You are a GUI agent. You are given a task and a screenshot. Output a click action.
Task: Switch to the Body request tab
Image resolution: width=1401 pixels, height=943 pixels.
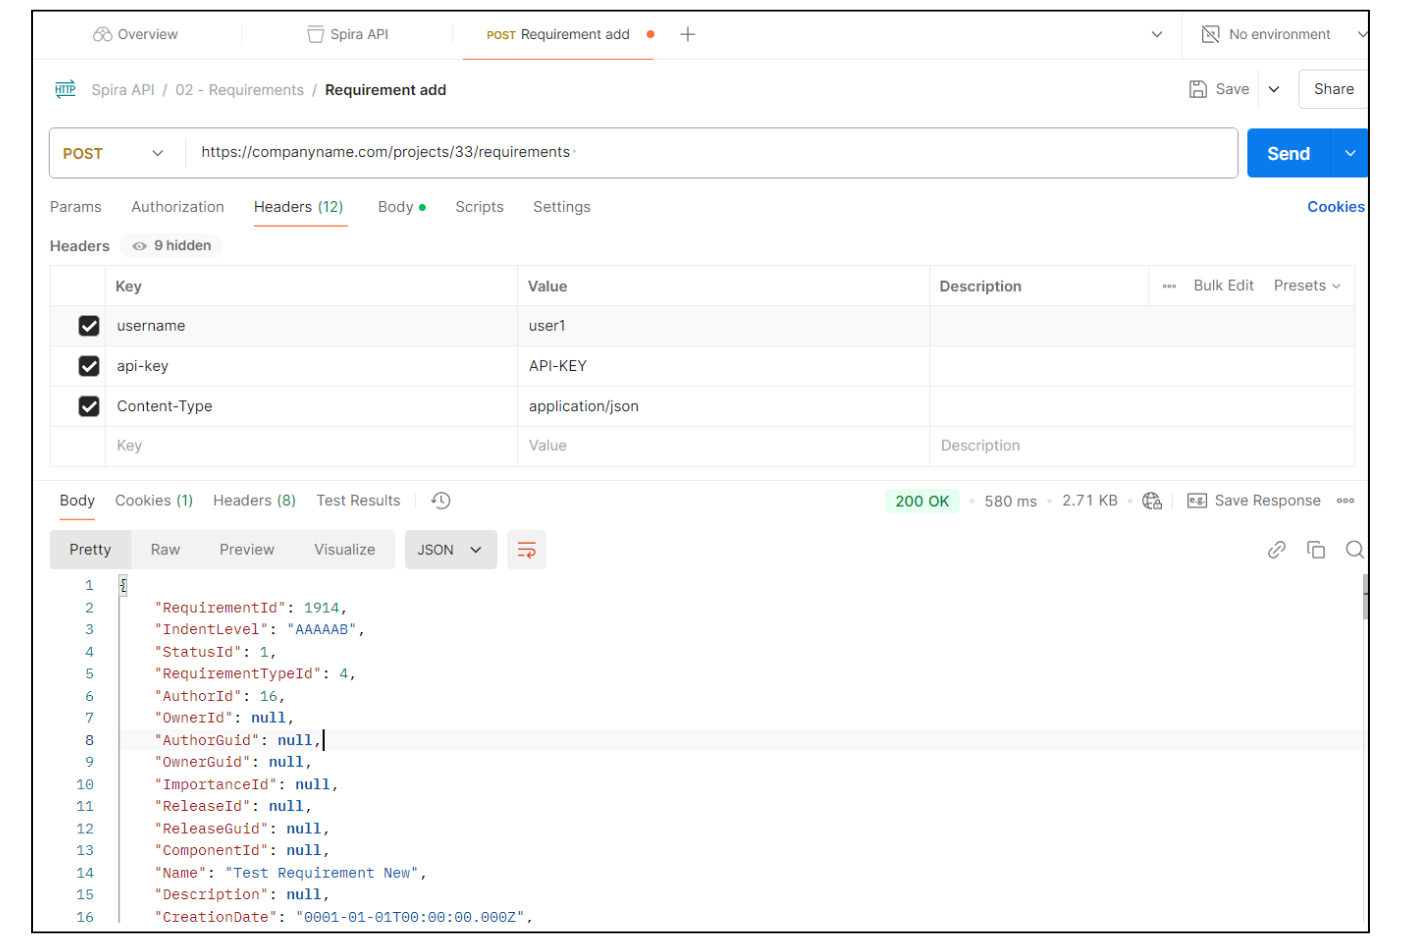401,207
